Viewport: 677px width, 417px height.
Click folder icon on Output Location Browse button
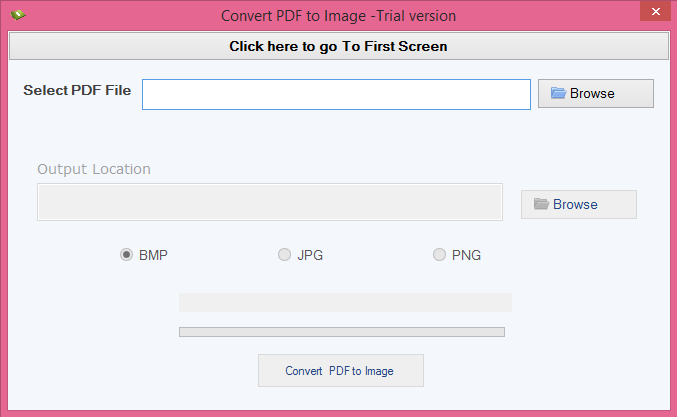pos(541,204)
